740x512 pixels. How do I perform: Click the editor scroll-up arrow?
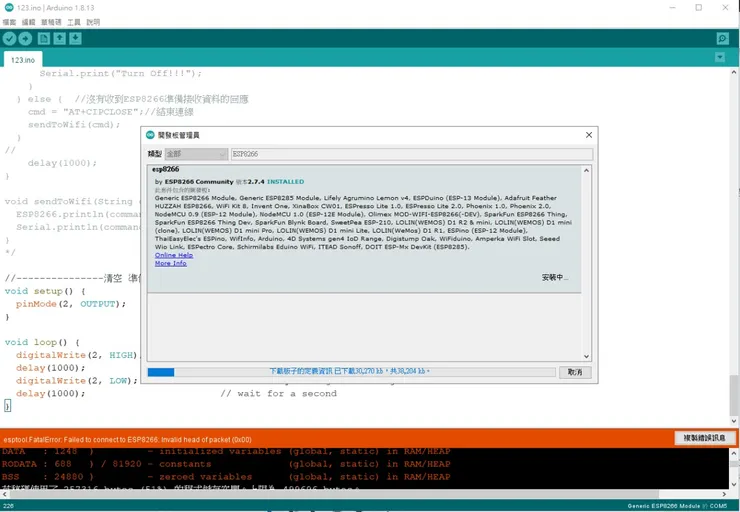coord(734,73)
